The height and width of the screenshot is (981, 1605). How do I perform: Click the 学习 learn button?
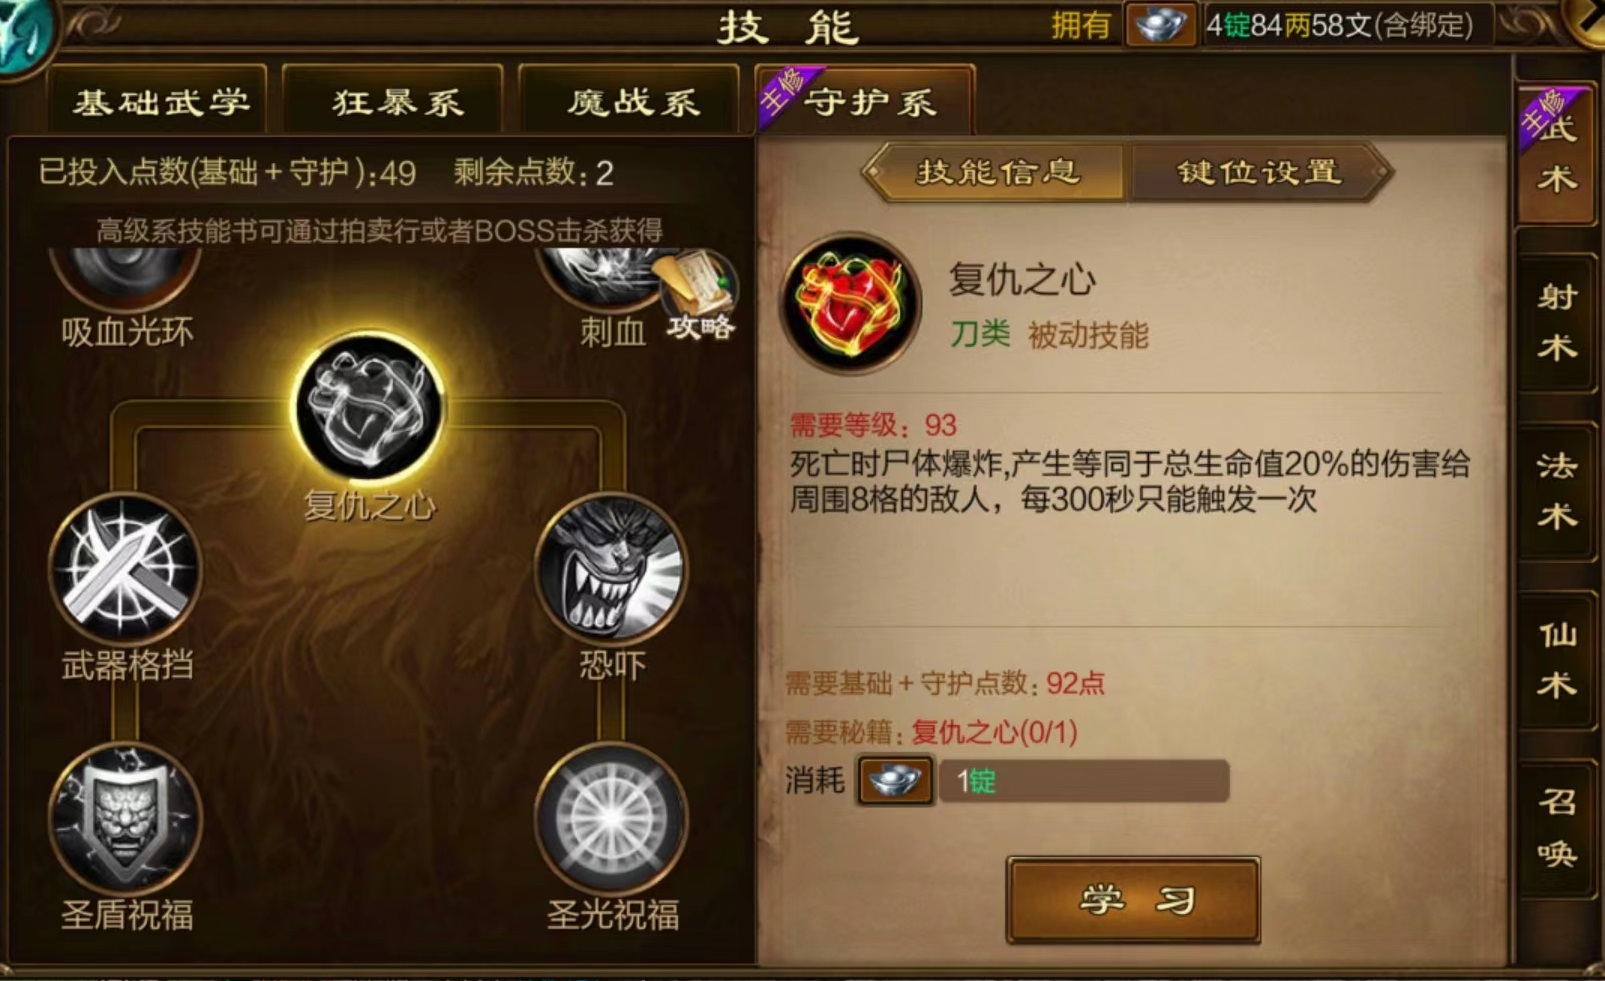[x=1133, y=900]
